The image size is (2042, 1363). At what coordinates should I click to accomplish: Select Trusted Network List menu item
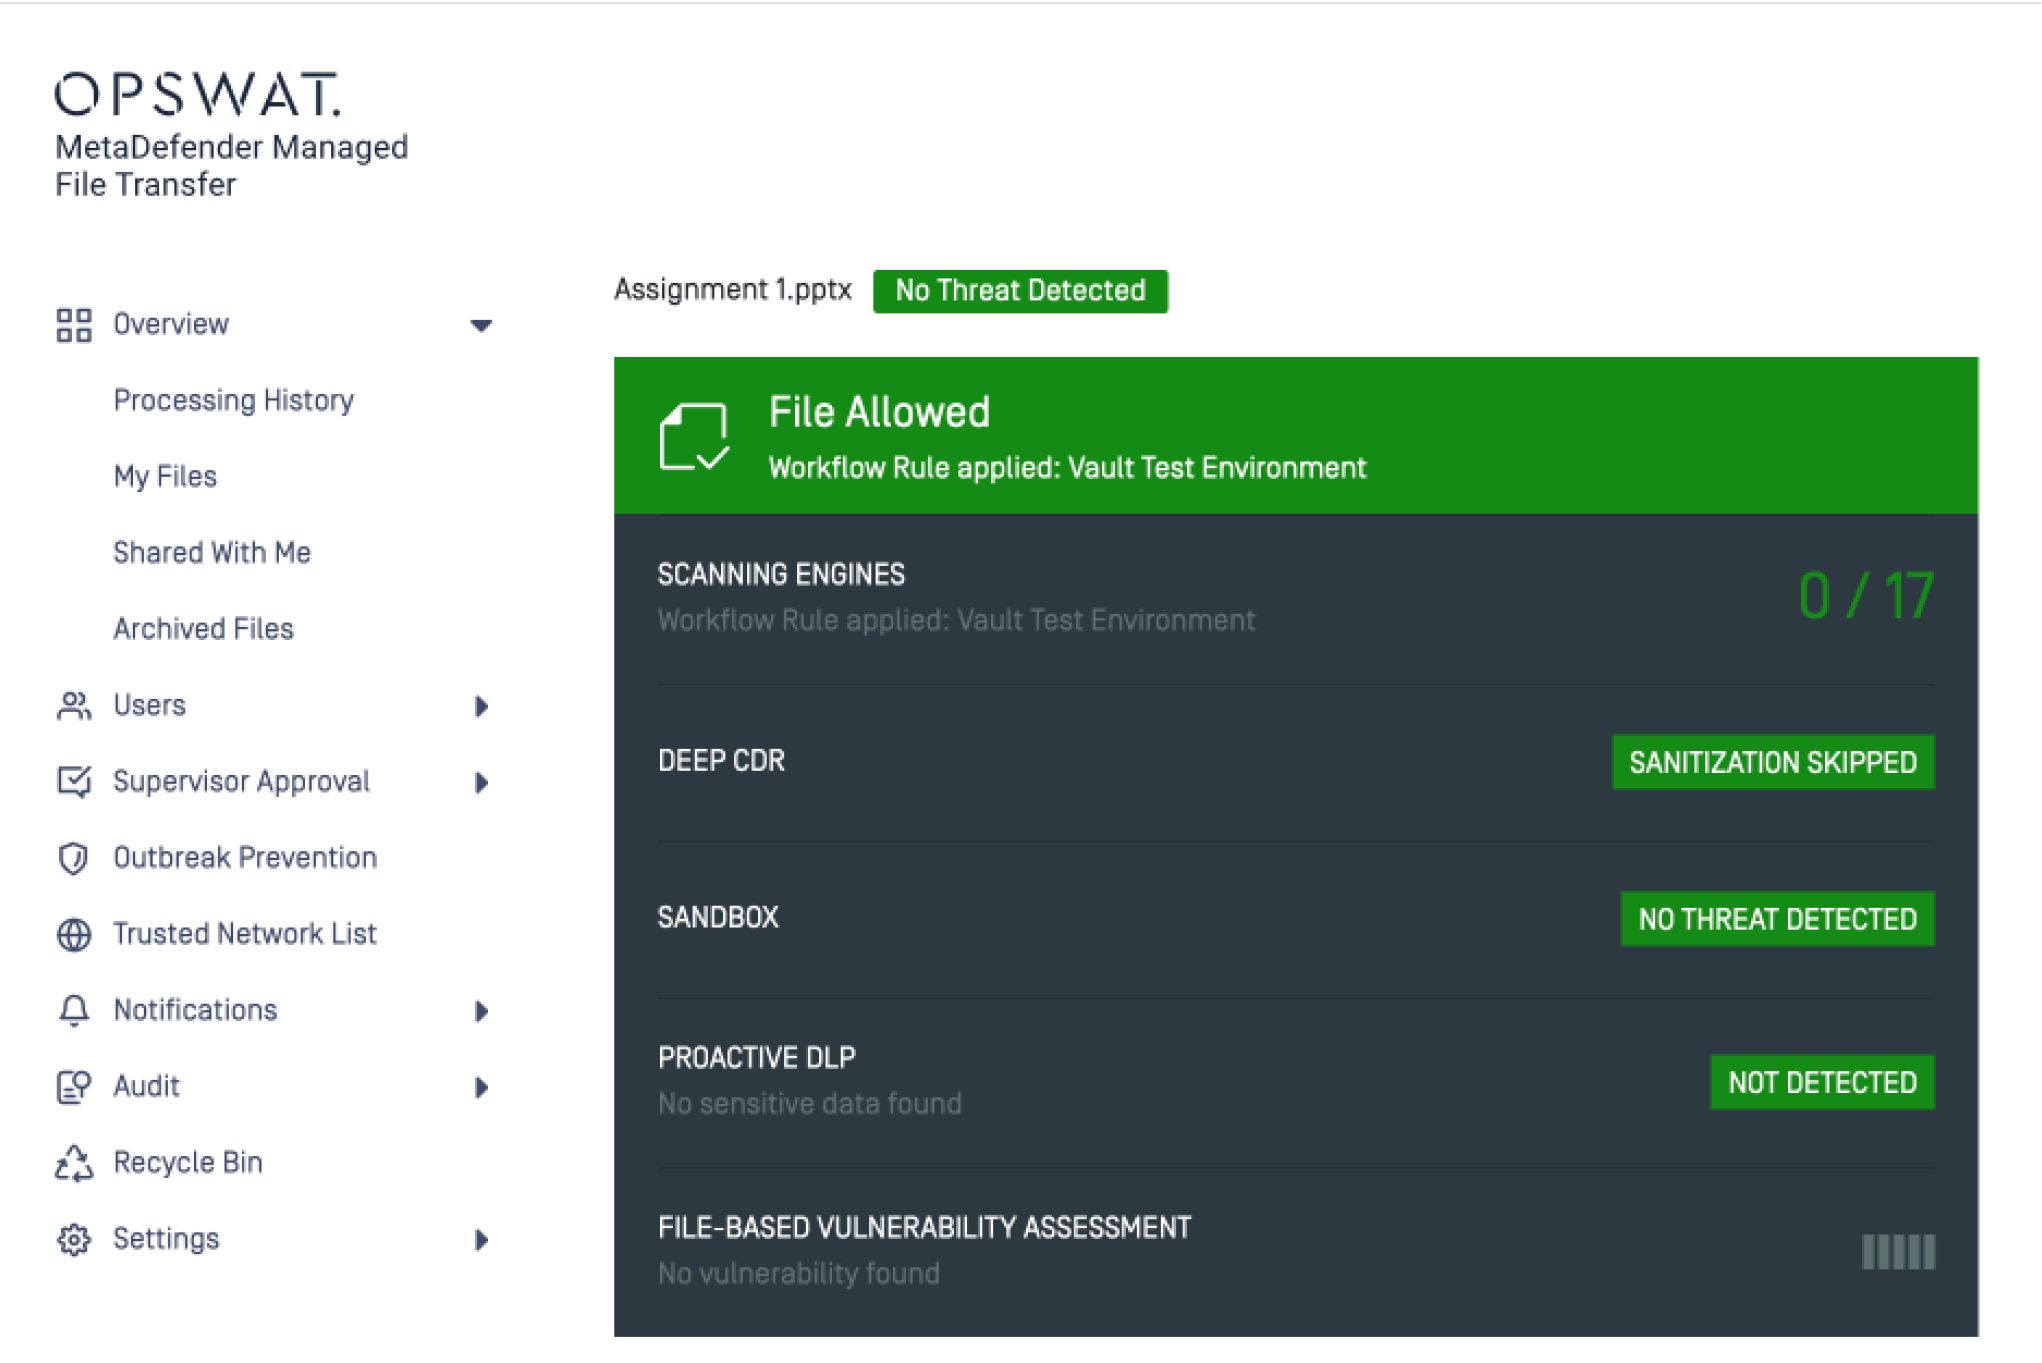click(x=245, y=933)
